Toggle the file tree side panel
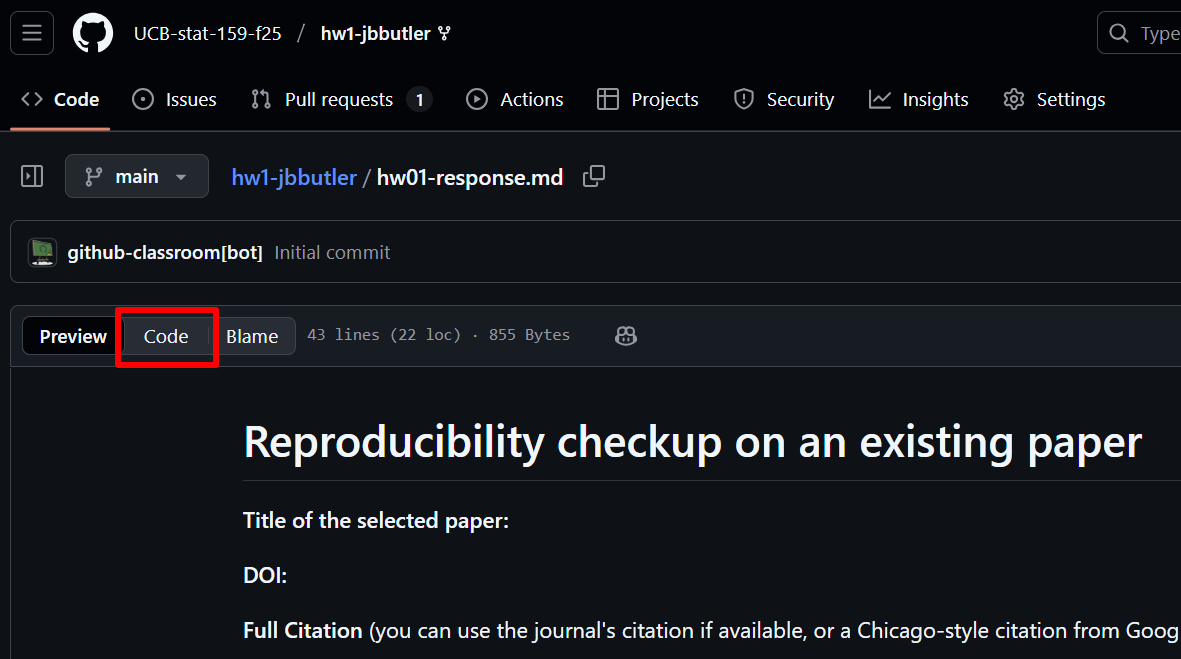 (32, 177)
